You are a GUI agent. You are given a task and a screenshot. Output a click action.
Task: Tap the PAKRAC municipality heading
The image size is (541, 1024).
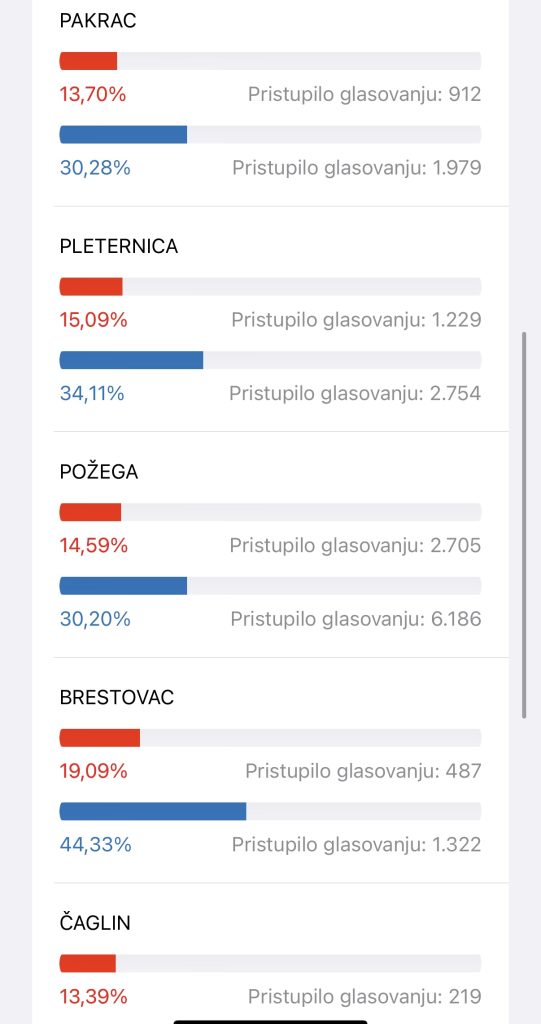[x=98, y=21]
